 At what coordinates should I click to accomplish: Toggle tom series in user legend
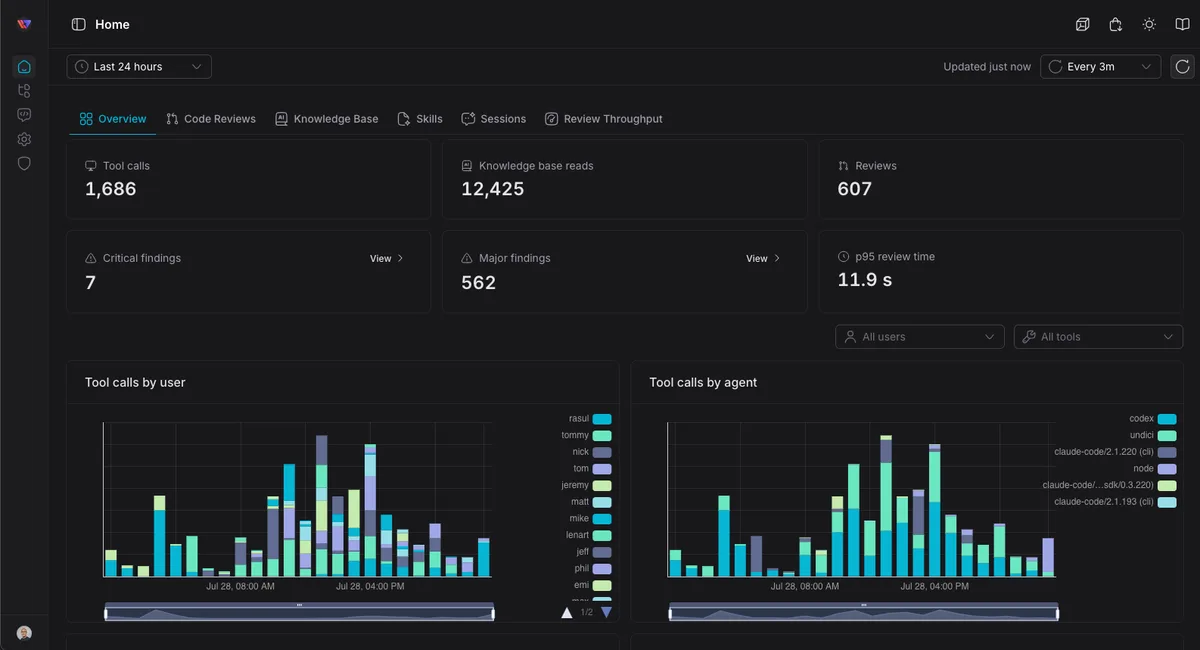tap(592, 469)
